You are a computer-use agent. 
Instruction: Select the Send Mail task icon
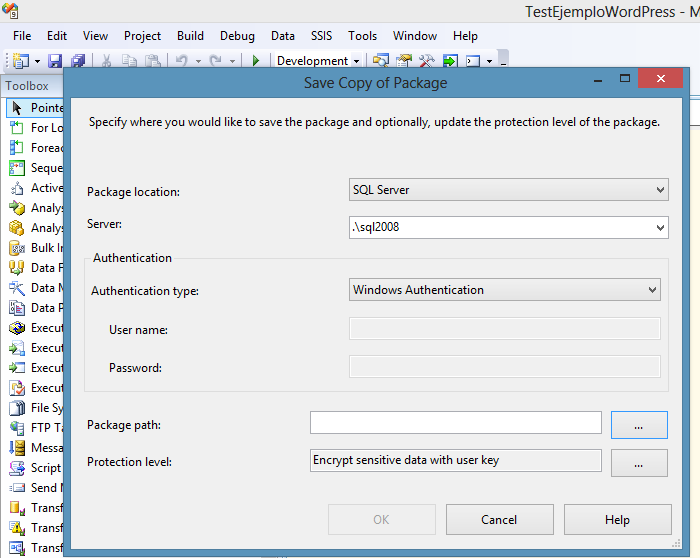[17, 488]
